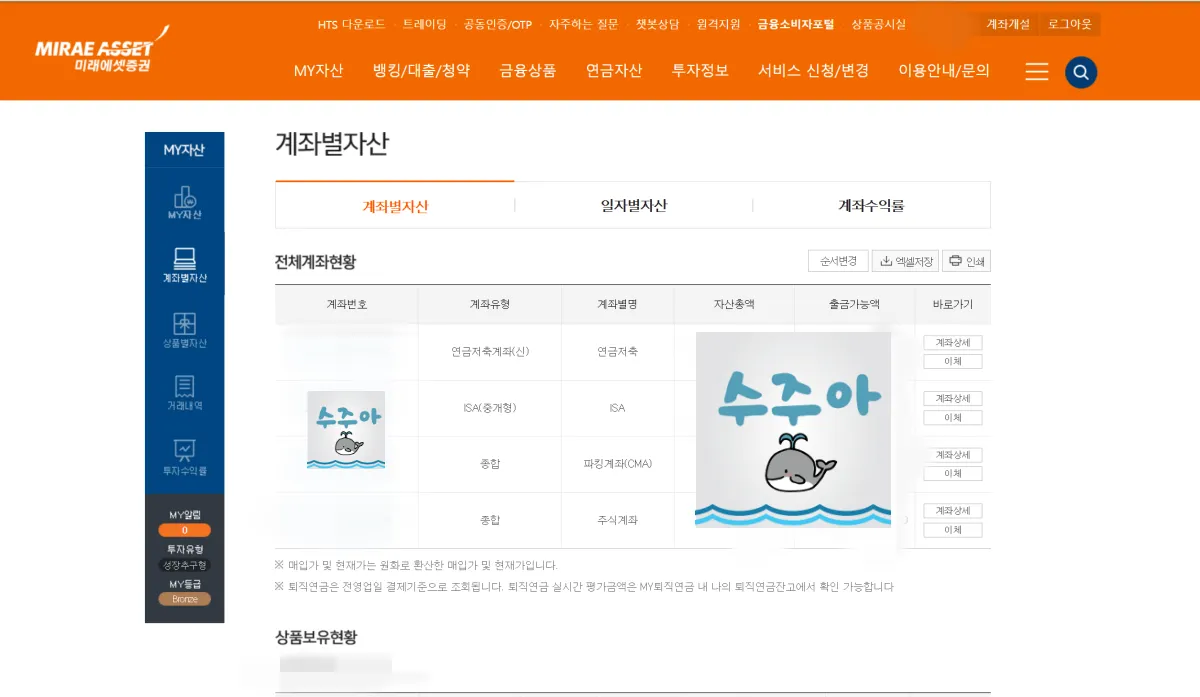Image resolution: width=1200 pixels, height=697 pixels.
Task: Open 상품별자산 sidebar icon
Action: 185,330
